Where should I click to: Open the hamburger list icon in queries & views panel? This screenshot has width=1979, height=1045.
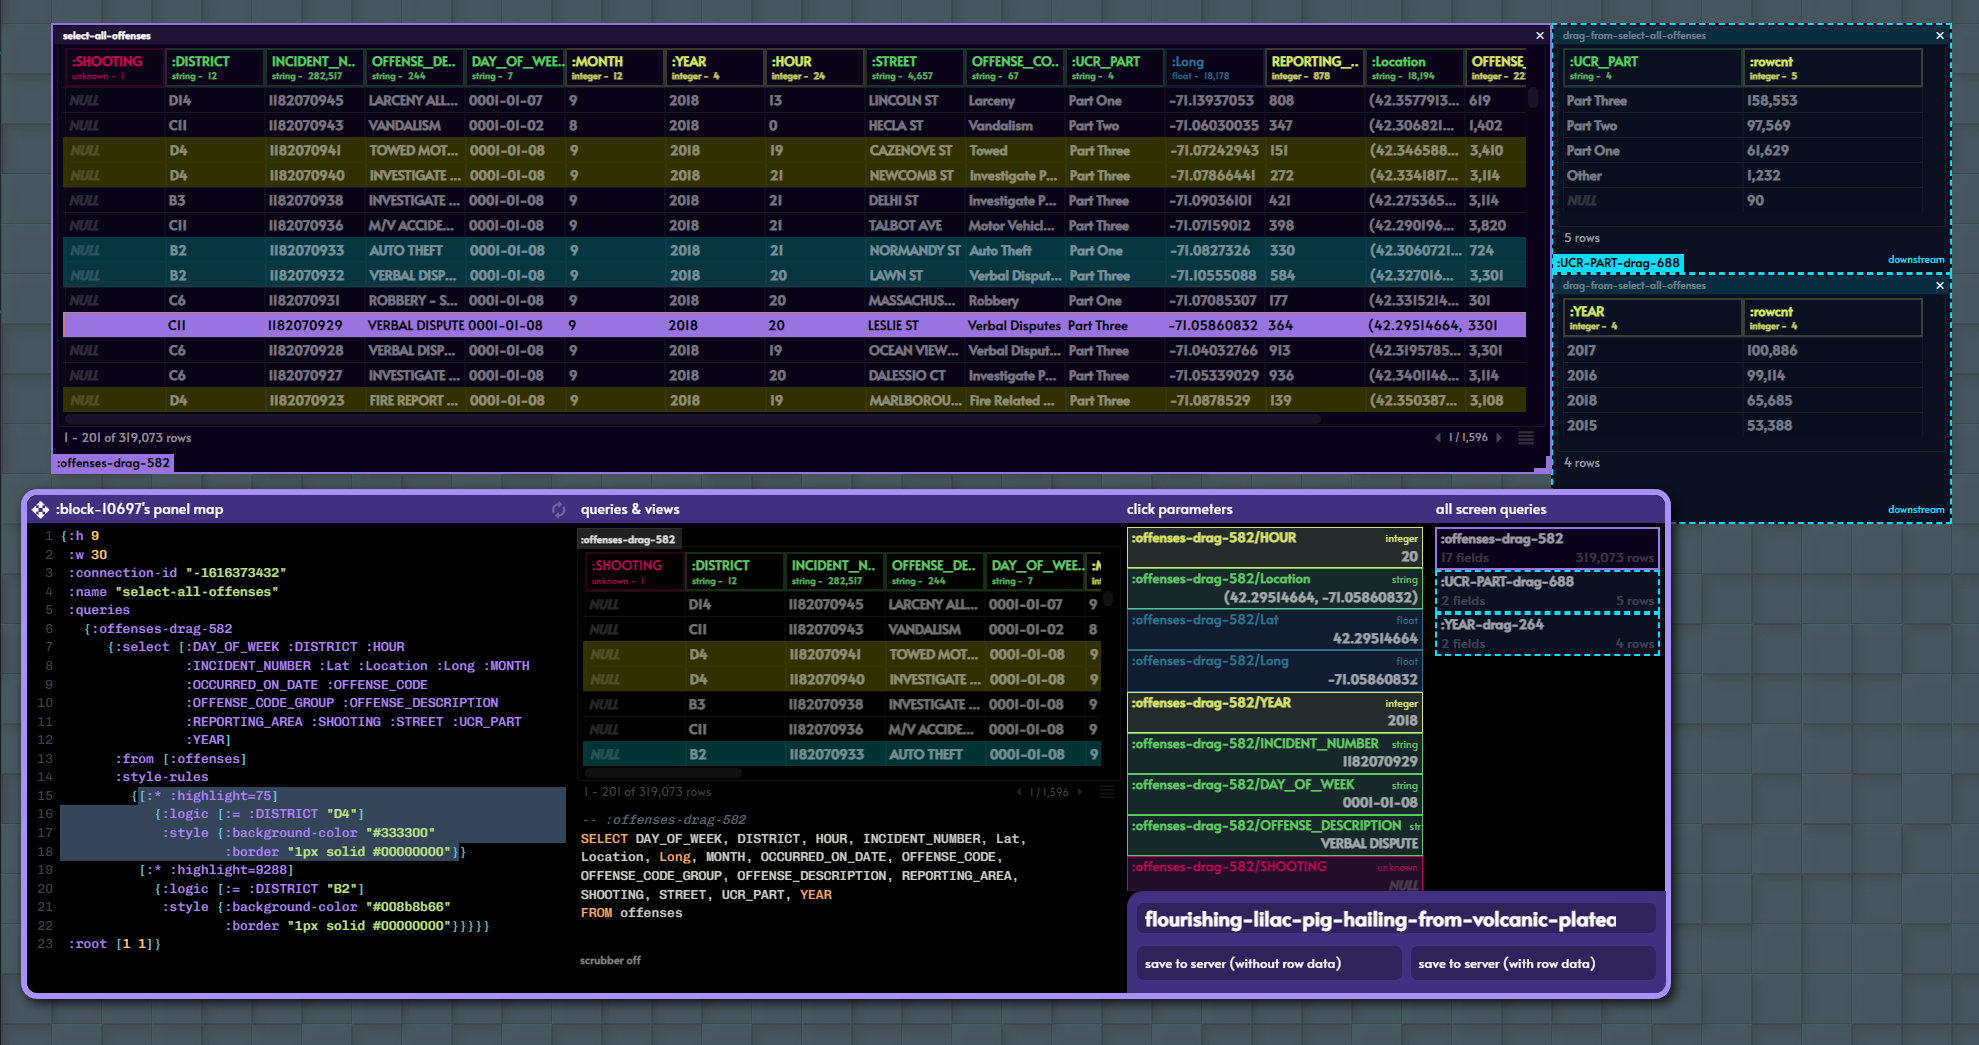pos(1107,791)
